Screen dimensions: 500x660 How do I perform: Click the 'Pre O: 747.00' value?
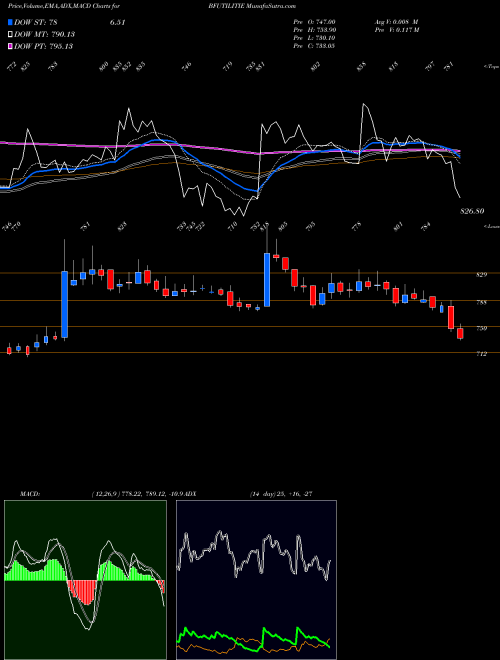(314, 22)
